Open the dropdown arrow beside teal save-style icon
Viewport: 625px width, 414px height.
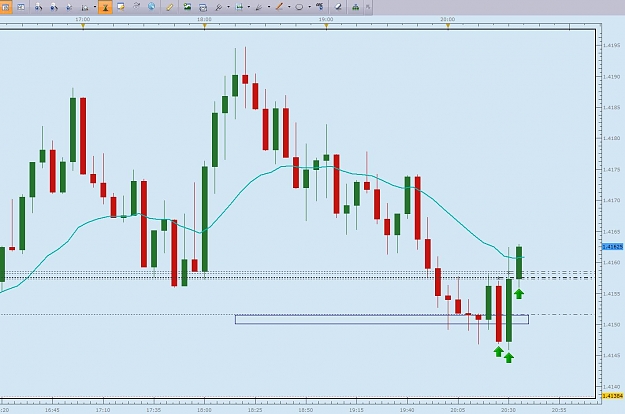249,7
